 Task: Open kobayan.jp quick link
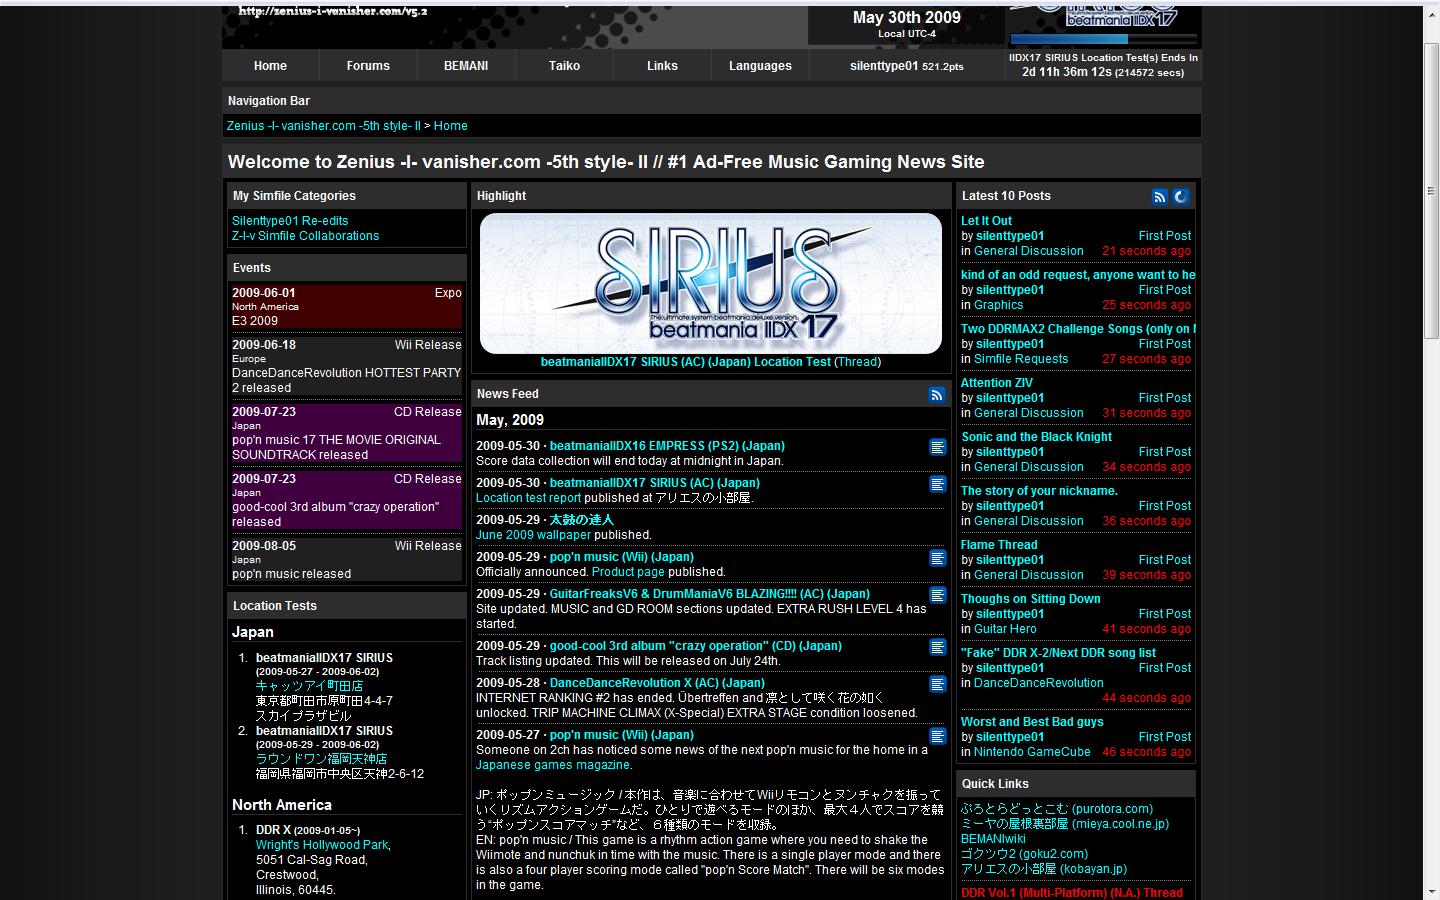point(1044,869)
